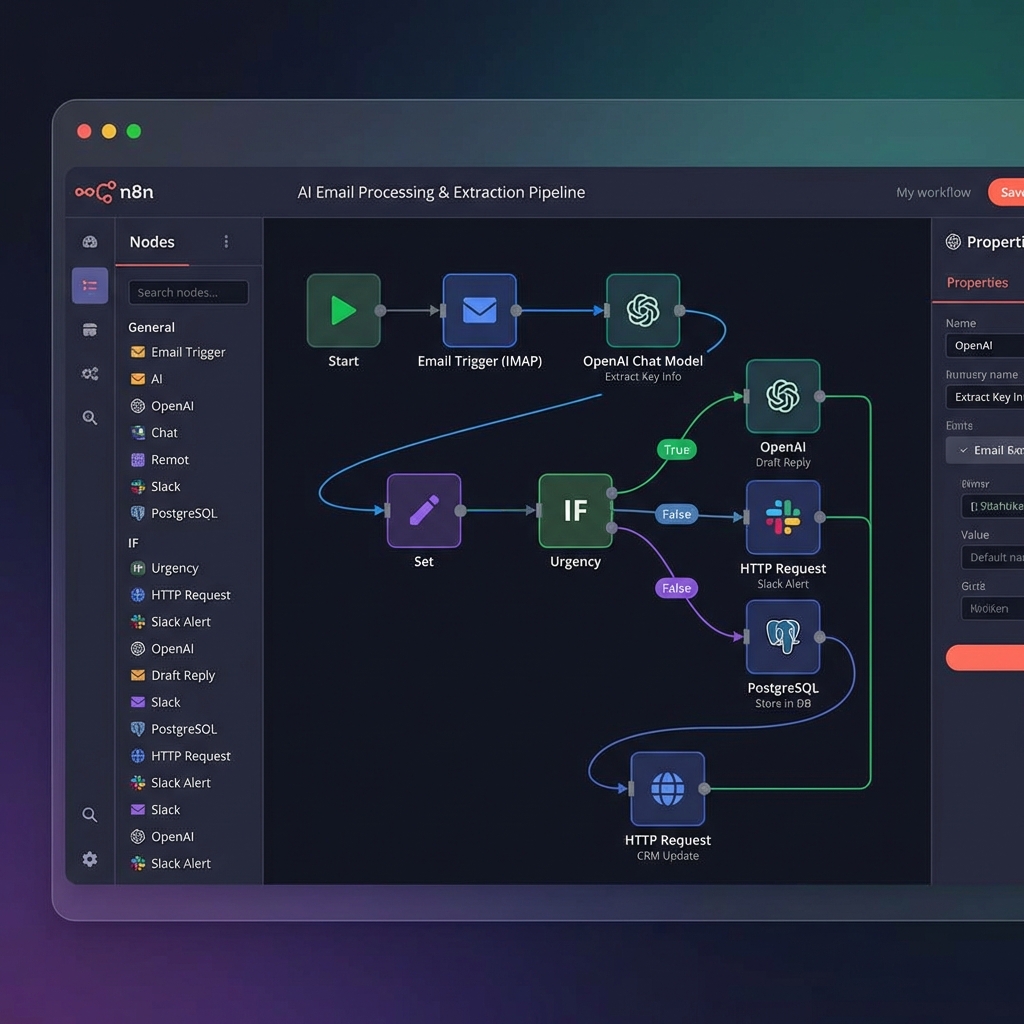Select the Draft Reply list entry
This screenshot has width=1024, height=1024.
pos(172,675)
